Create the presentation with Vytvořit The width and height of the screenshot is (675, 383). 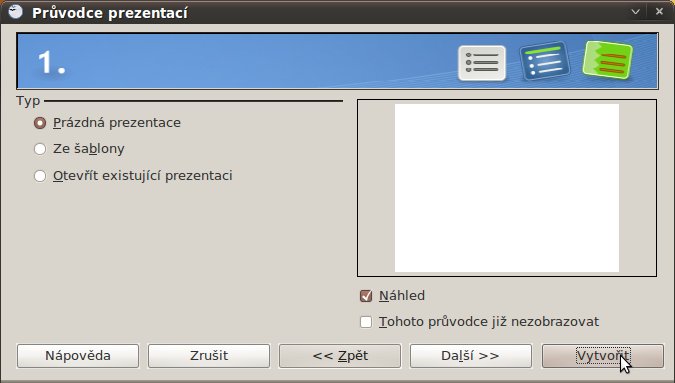click(x=603, y=356)
